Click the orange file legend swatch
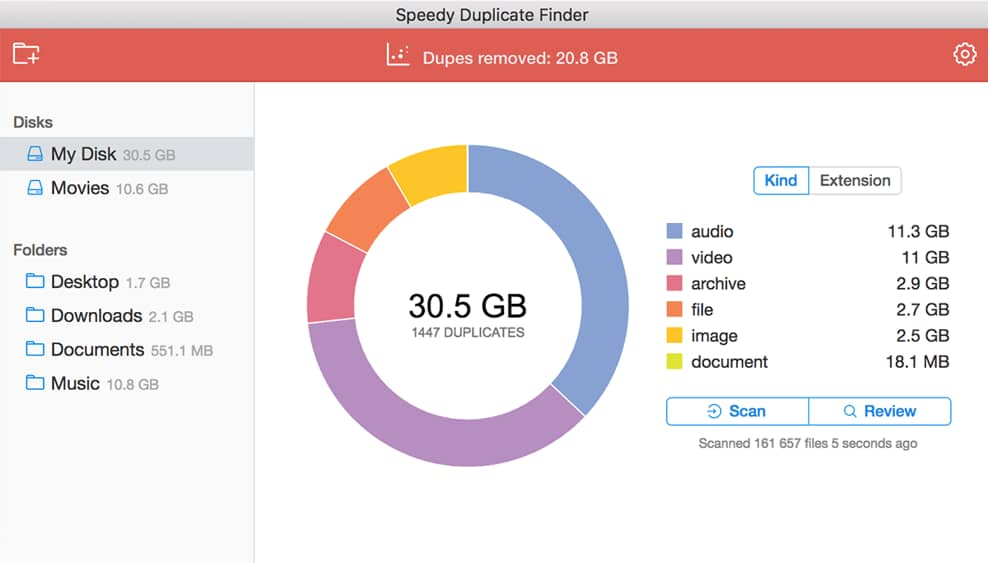 [x=674, y=309]
